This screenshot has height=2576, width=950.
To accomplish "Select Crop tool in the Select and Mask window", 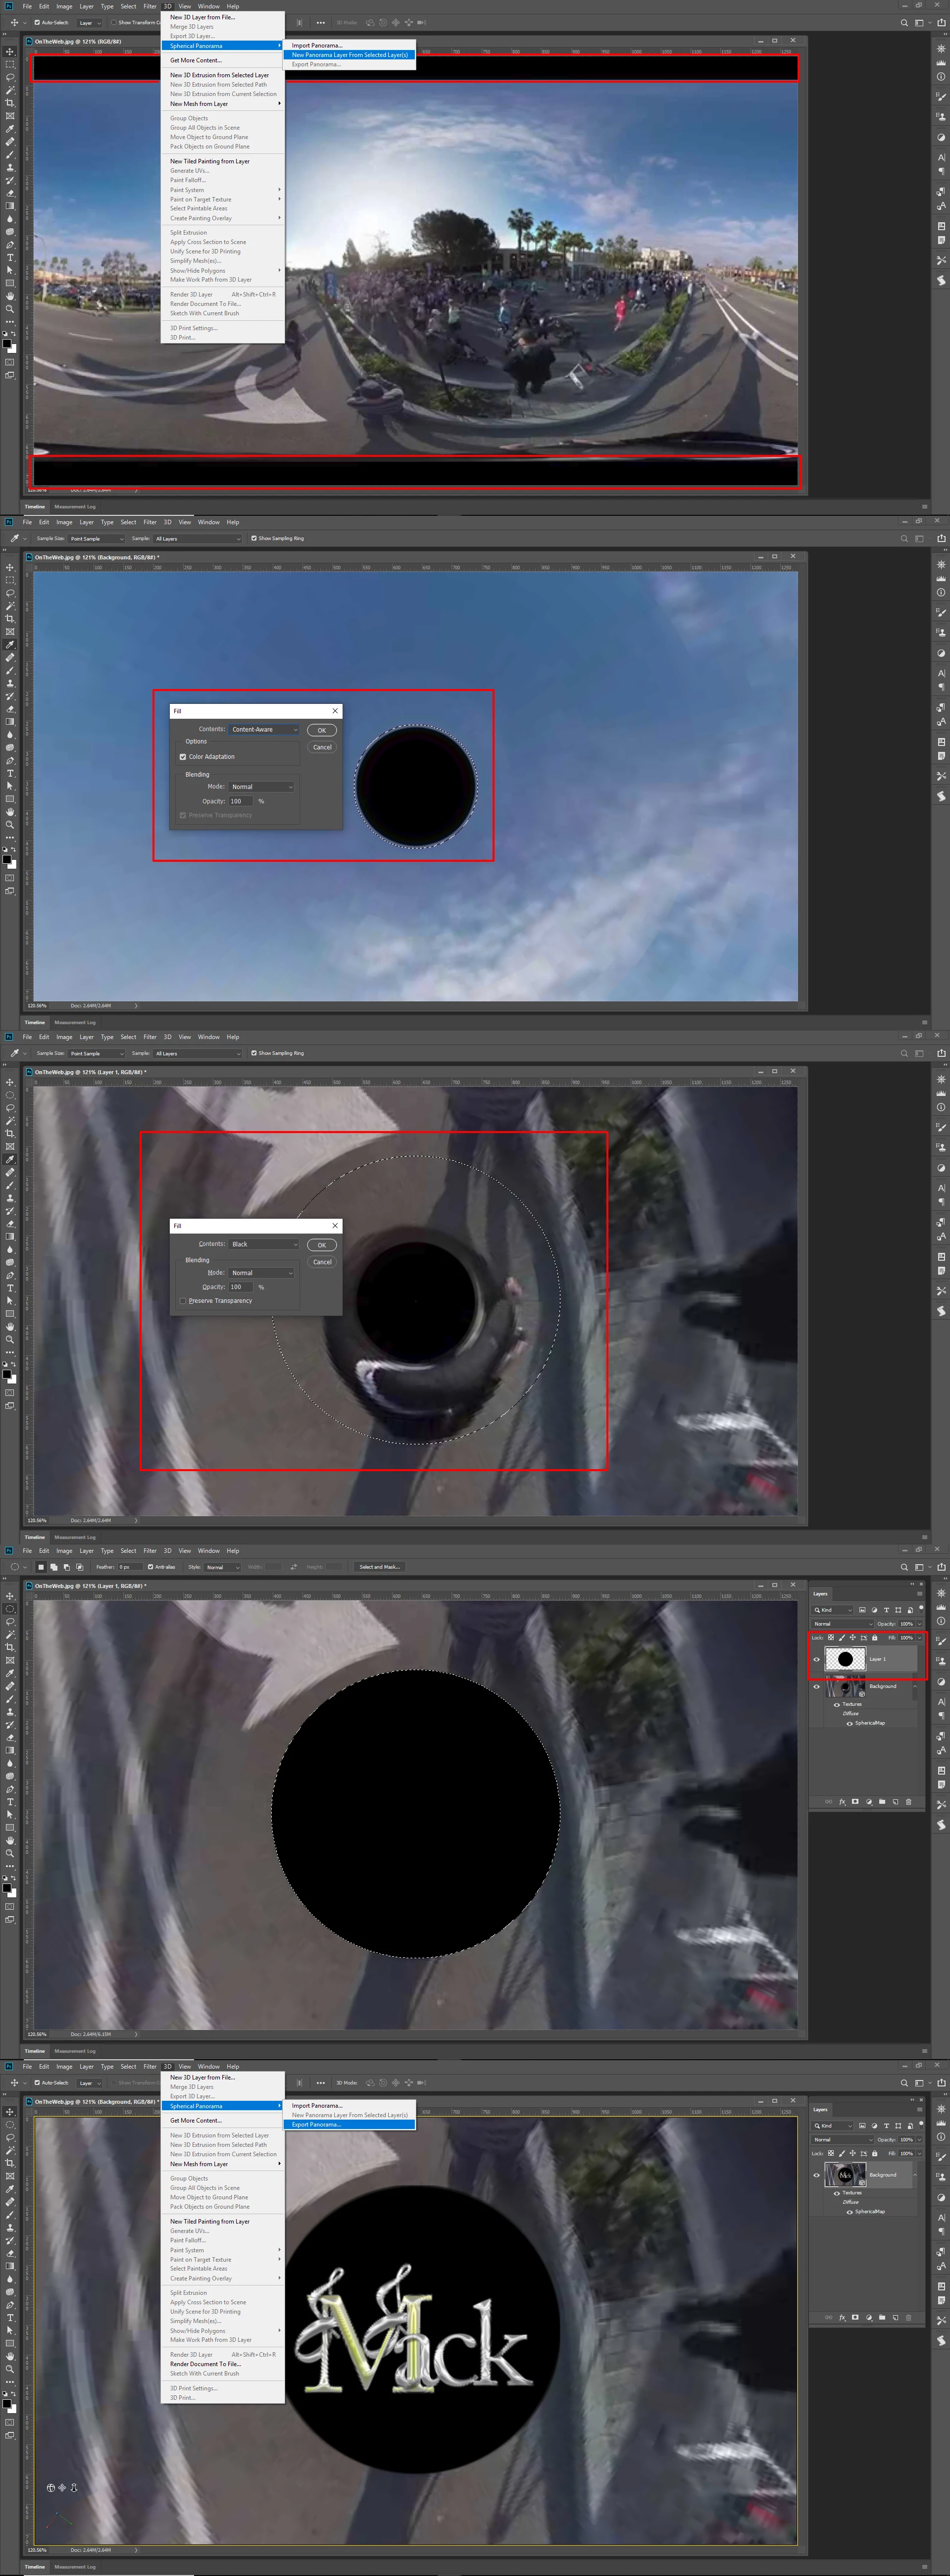I will click(x=10, y=1648).
